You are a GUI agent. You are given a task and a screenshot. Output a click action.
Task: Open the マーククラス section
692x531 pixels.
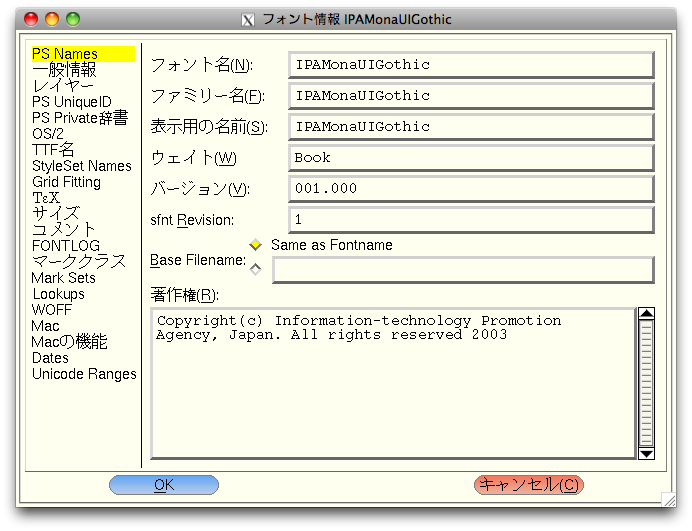pyautogui.click(x=79, y=262)
